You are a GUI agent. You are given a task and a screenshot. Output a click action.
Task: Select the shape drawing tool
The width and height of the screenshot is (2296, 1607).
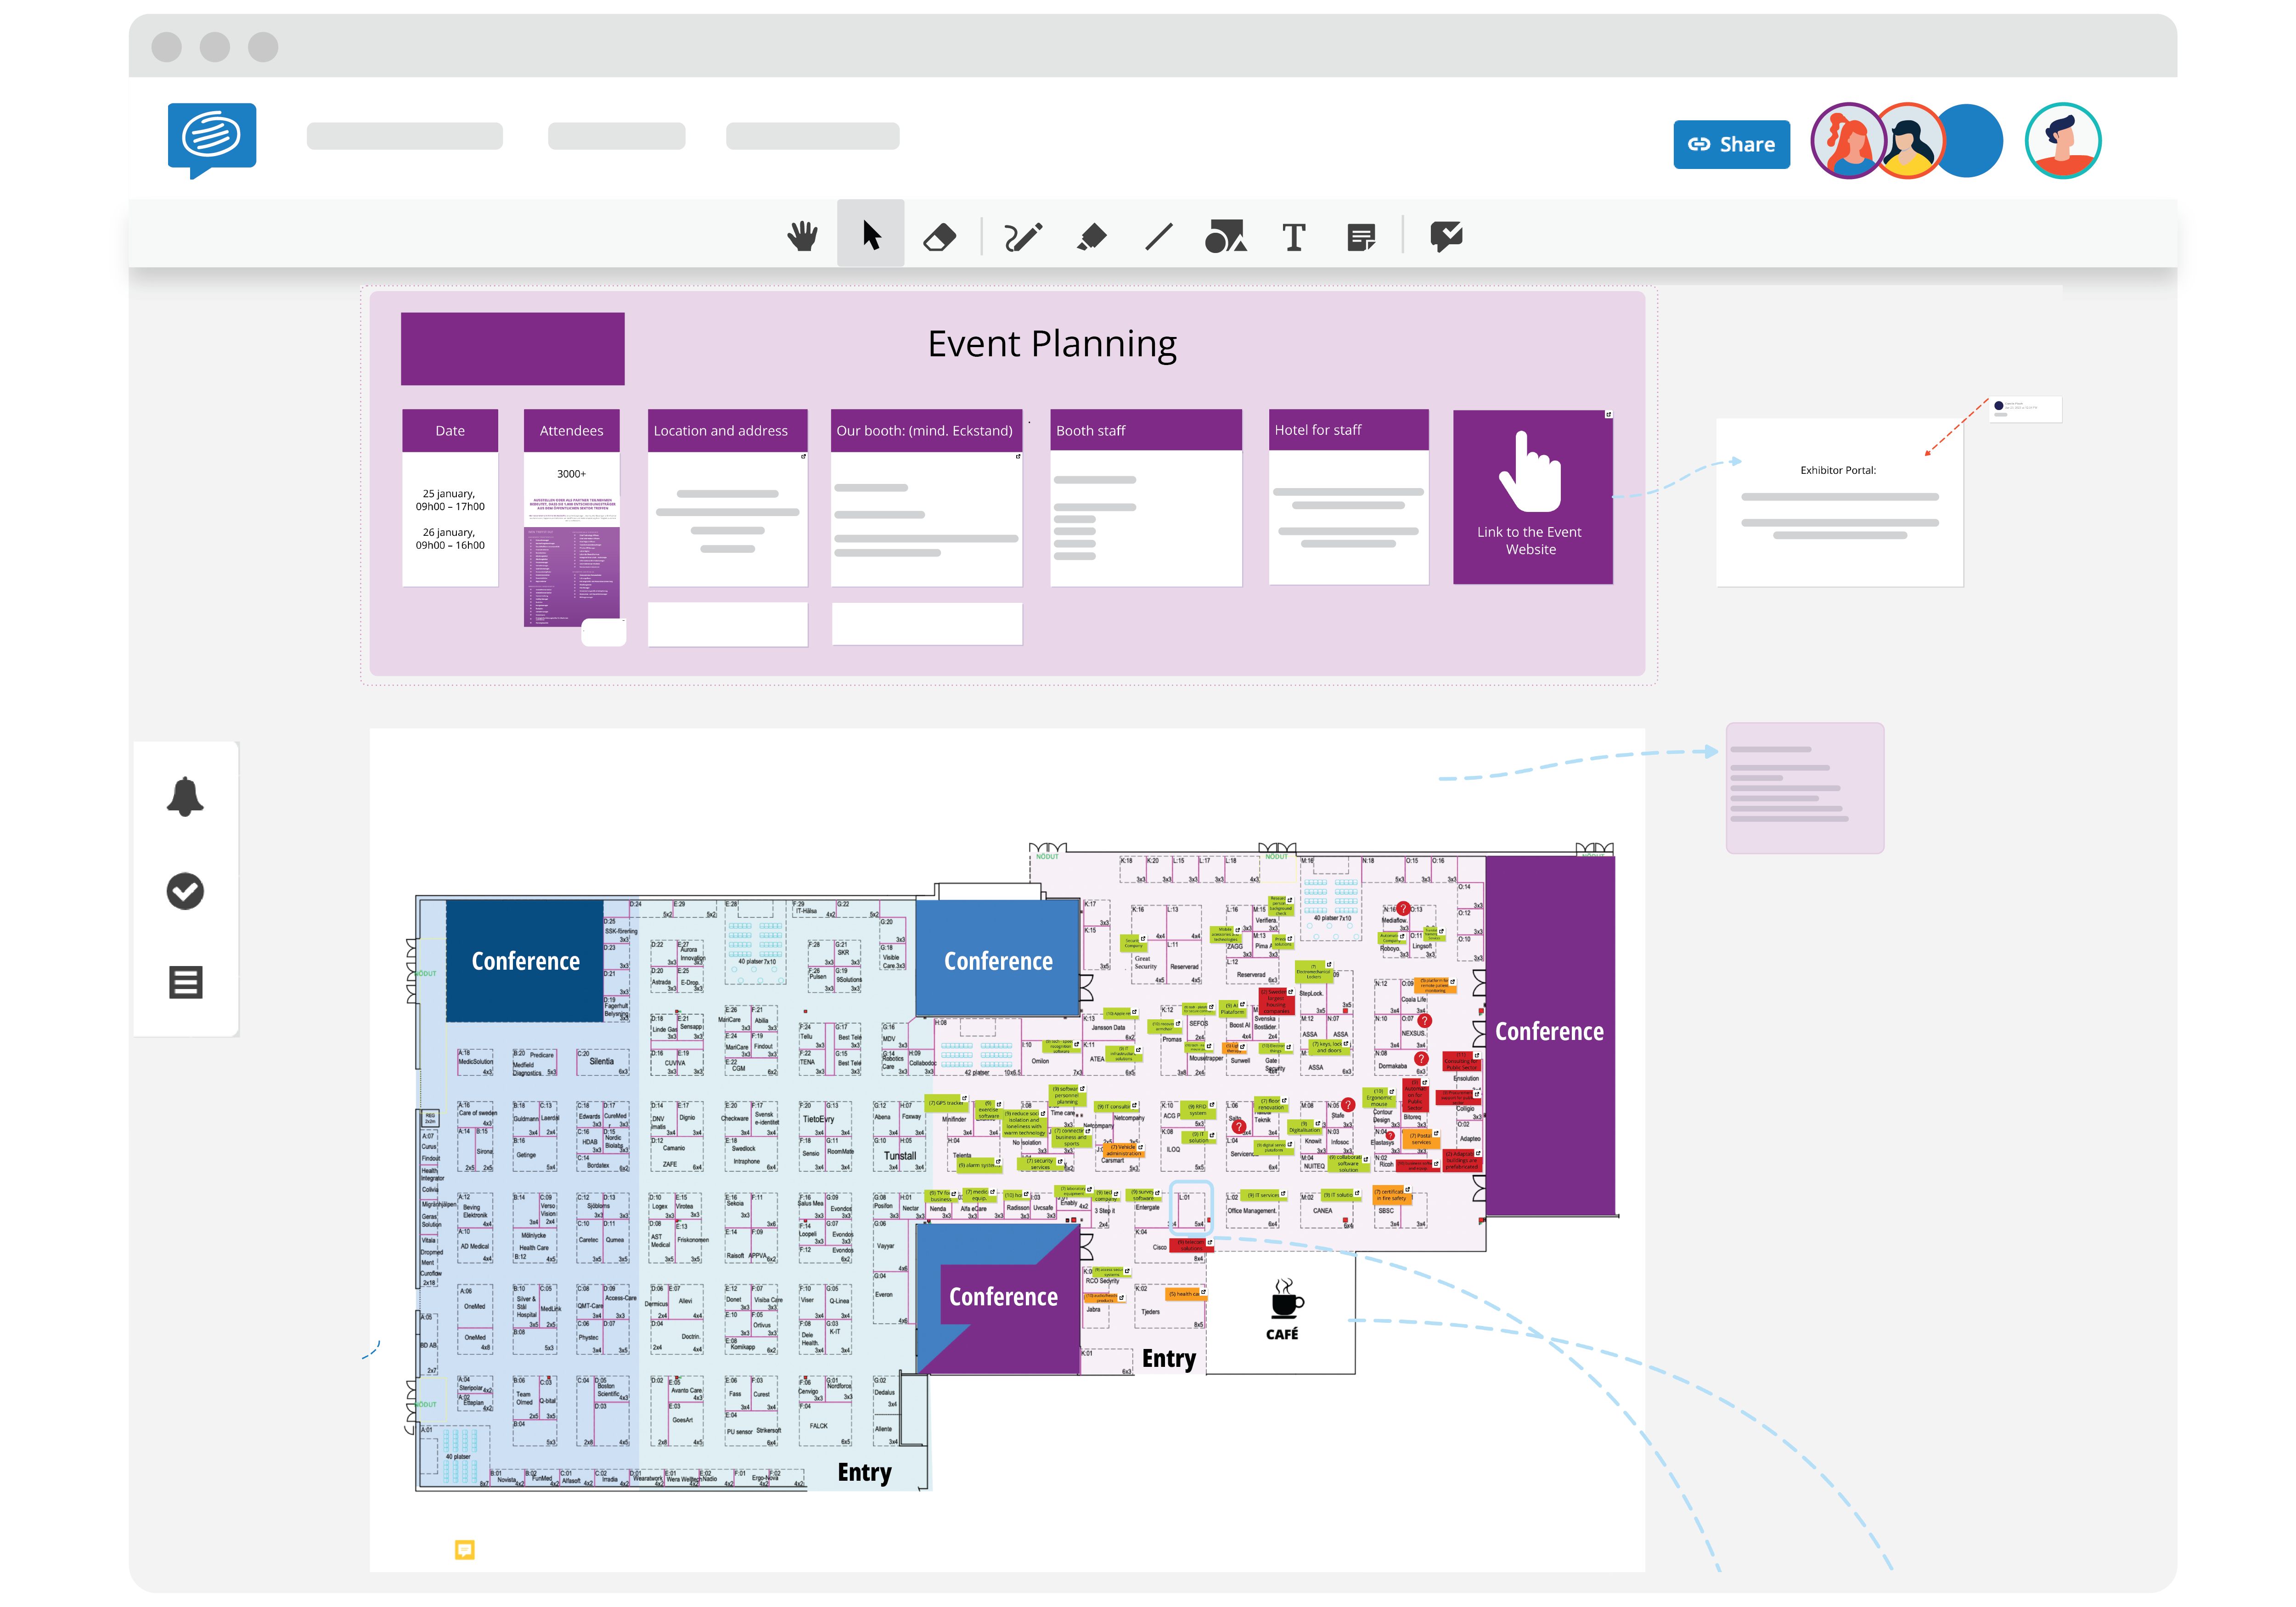click(1227, 237)
